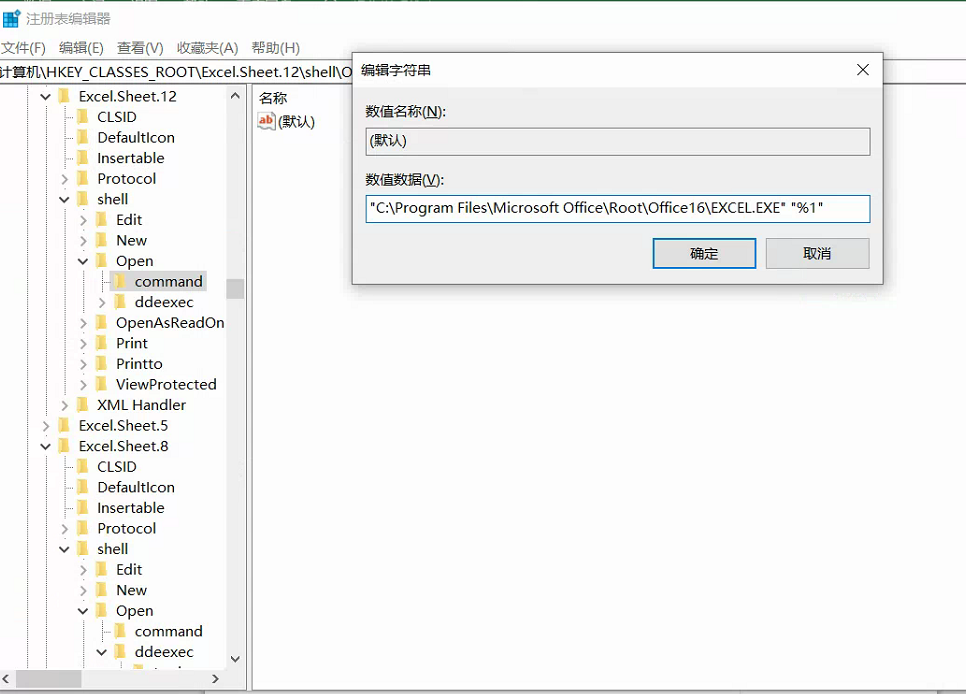Click the Excel.Sheet.5 folder icon
The height and width of the screenshot is (694, 966).
65,426
